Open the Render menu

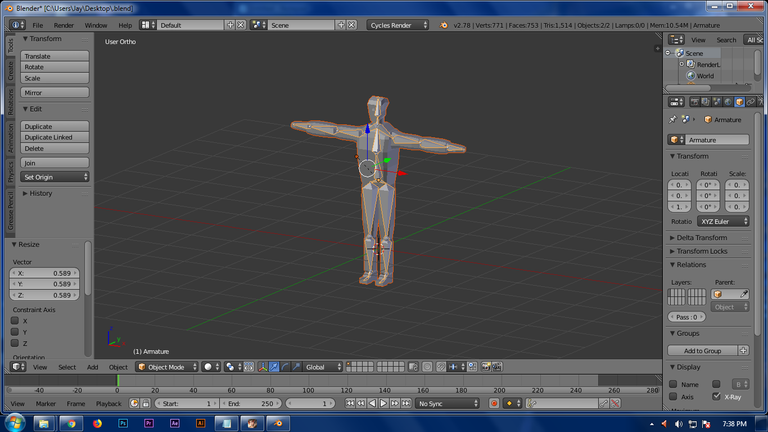64,25
